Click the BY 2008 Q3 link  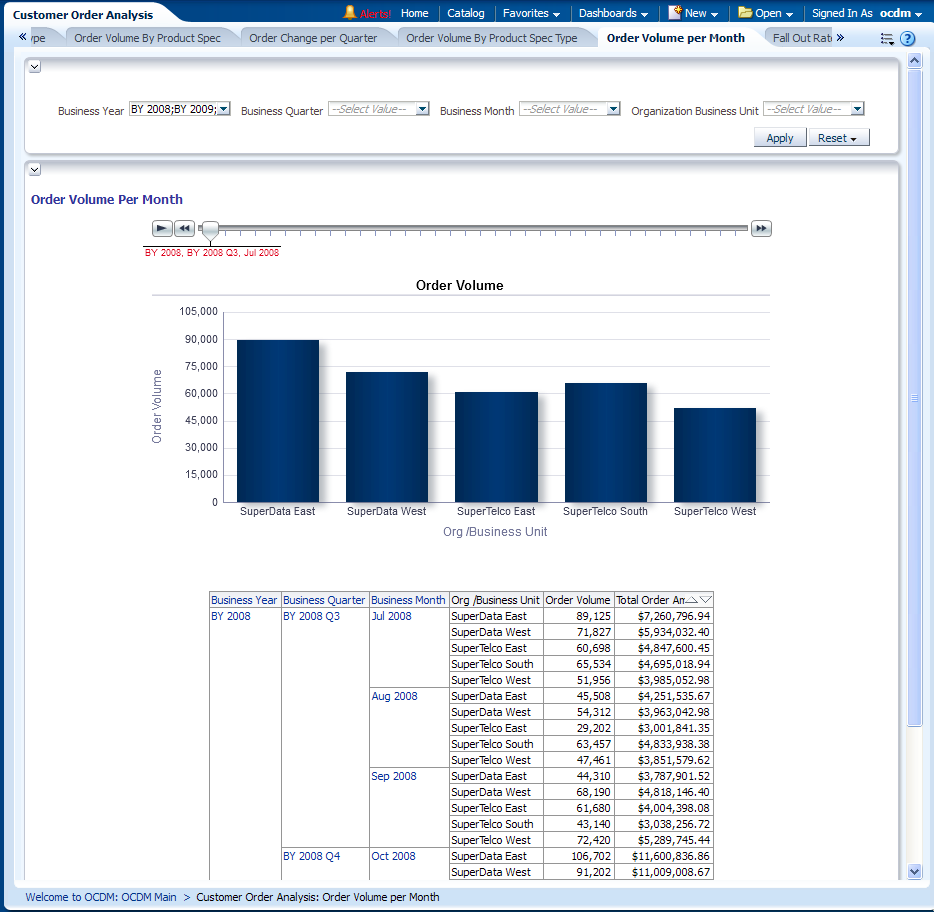pyautogui.click(x=311, y=616)
